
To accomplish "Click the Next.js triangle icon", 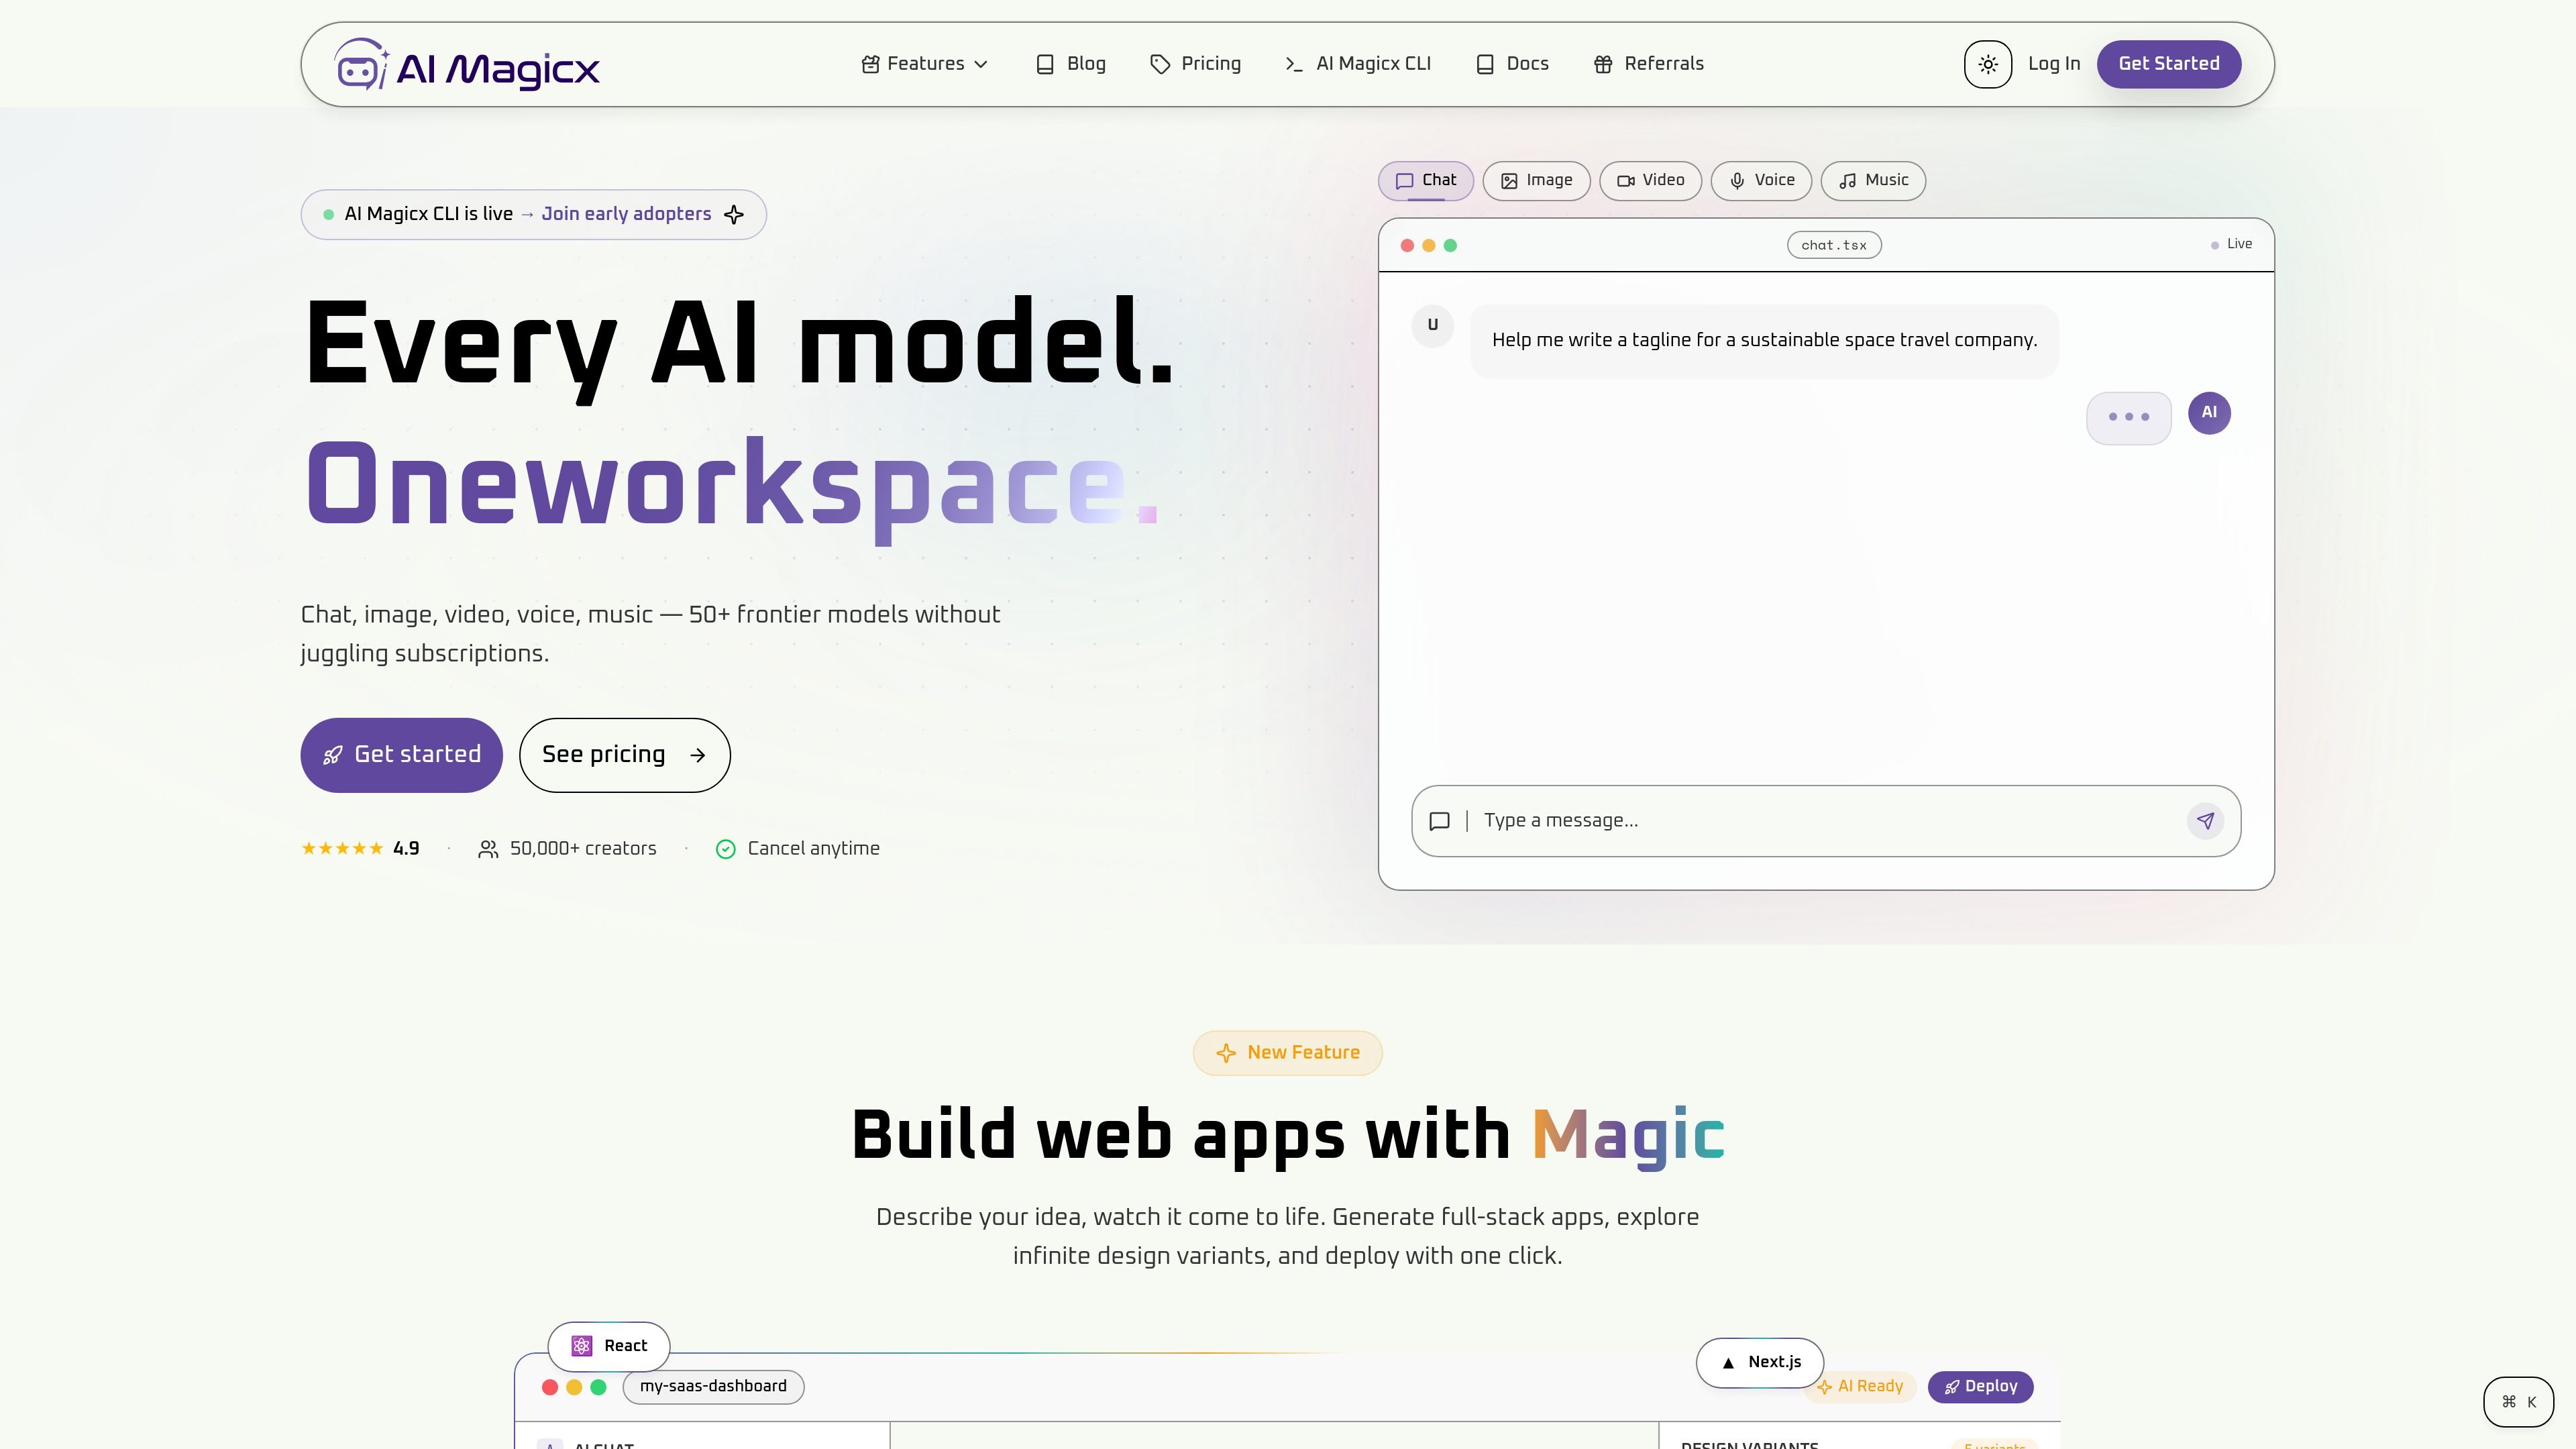I will tap(1728, 1363).
